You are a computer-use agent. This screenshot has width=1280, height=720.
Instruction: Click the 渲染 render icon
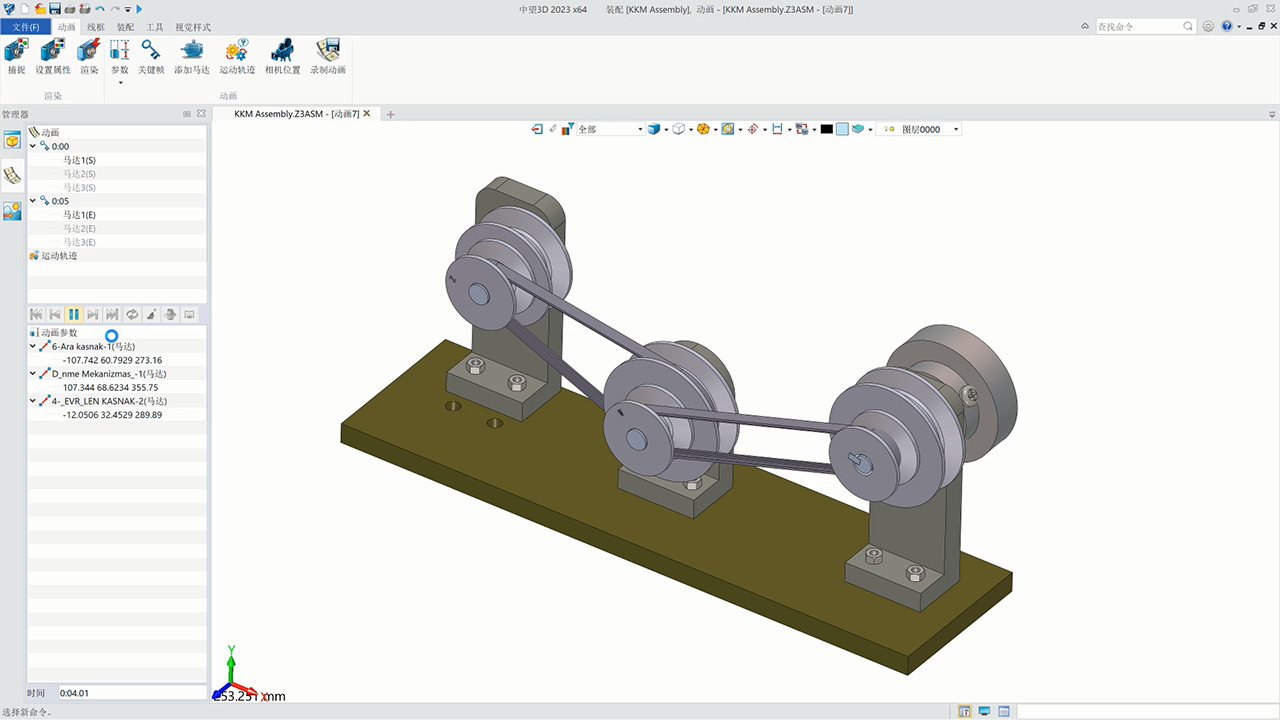pos(89,52)
